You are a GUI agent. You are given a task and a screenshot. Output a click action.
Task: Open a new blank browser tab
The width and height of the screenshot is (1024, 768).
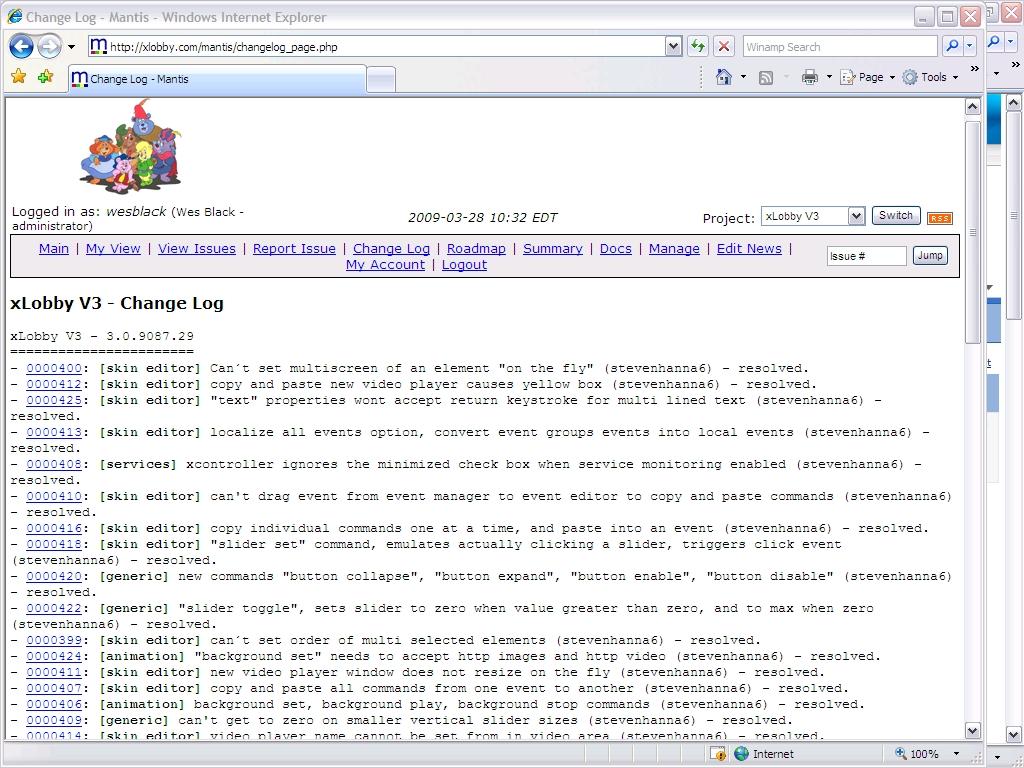click(x=381, y=80)
